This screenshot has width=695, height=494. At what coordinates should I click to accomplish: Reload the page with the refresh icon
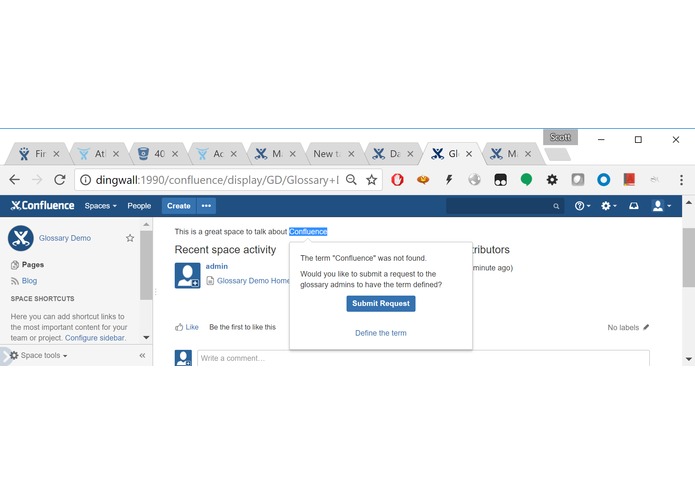pyautogui.click(x=60, y=179)
